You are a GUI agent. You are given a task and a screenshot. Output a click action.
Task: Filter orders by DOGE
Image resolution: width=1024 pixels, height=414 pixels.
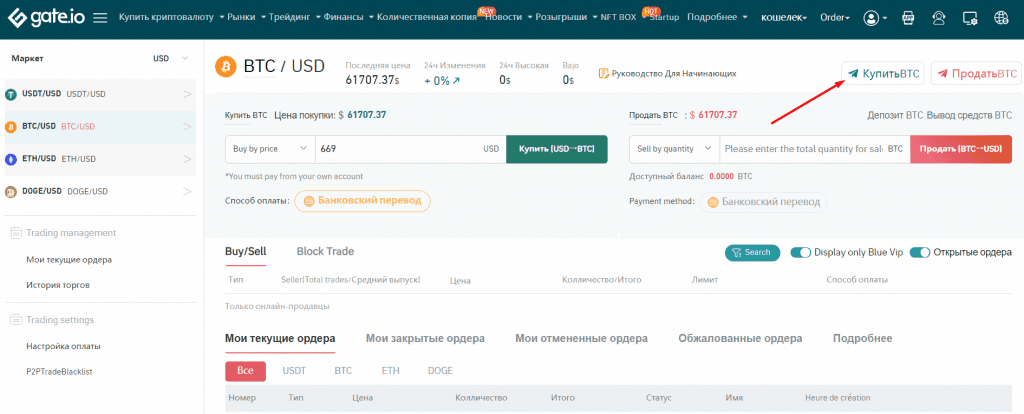point(440,371)
